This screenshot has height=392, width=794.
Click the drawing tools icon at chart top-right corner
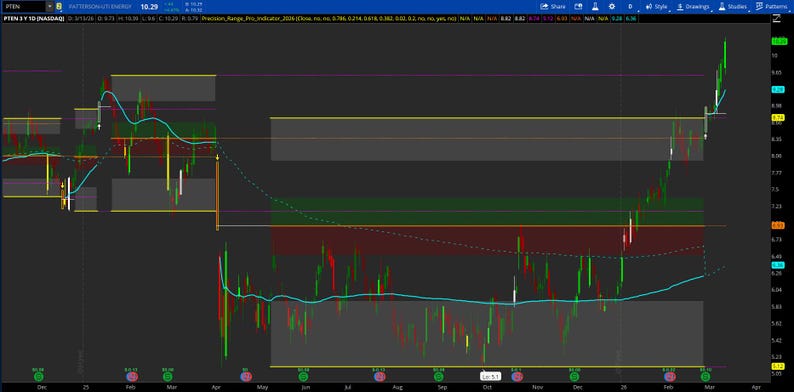point(777,19)
